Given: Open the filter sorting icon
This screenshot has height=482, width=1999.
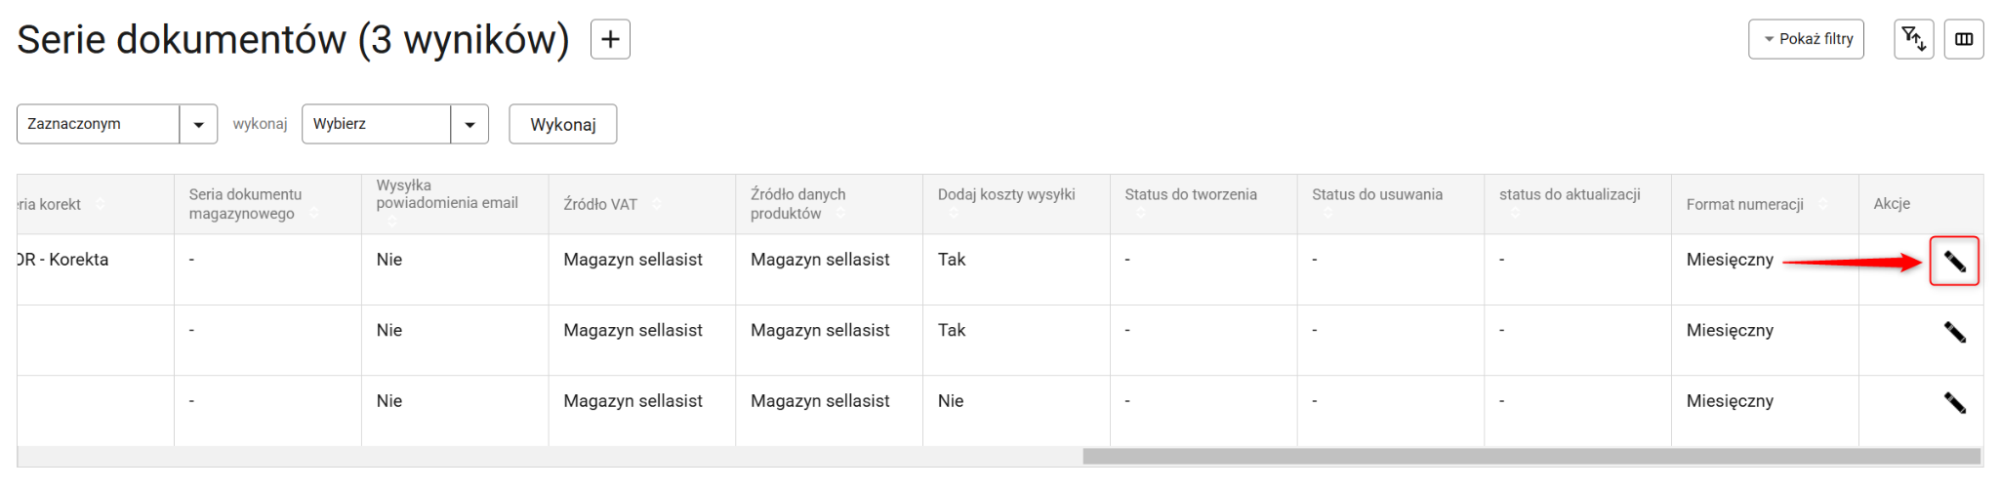Looking at the screenshot, I should pos(1913,39).
